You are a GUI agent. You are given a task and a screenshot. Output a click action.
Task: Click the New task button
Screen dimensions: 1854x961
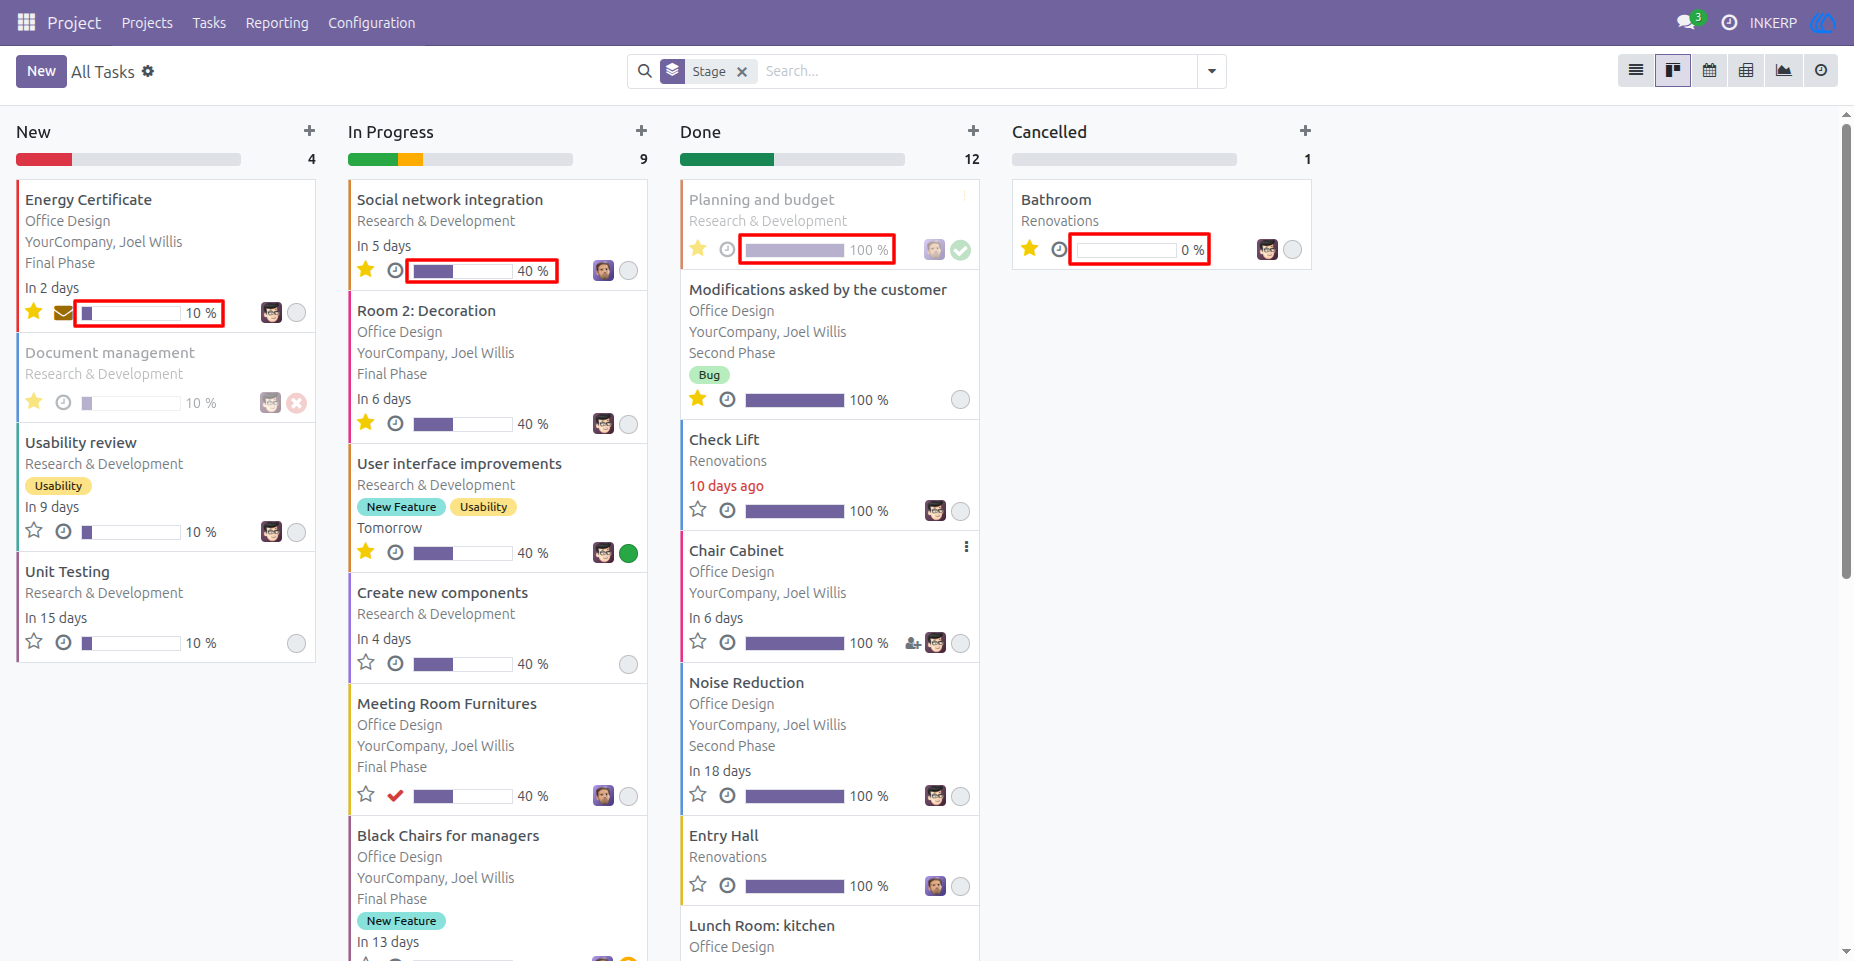coord(41,71)
